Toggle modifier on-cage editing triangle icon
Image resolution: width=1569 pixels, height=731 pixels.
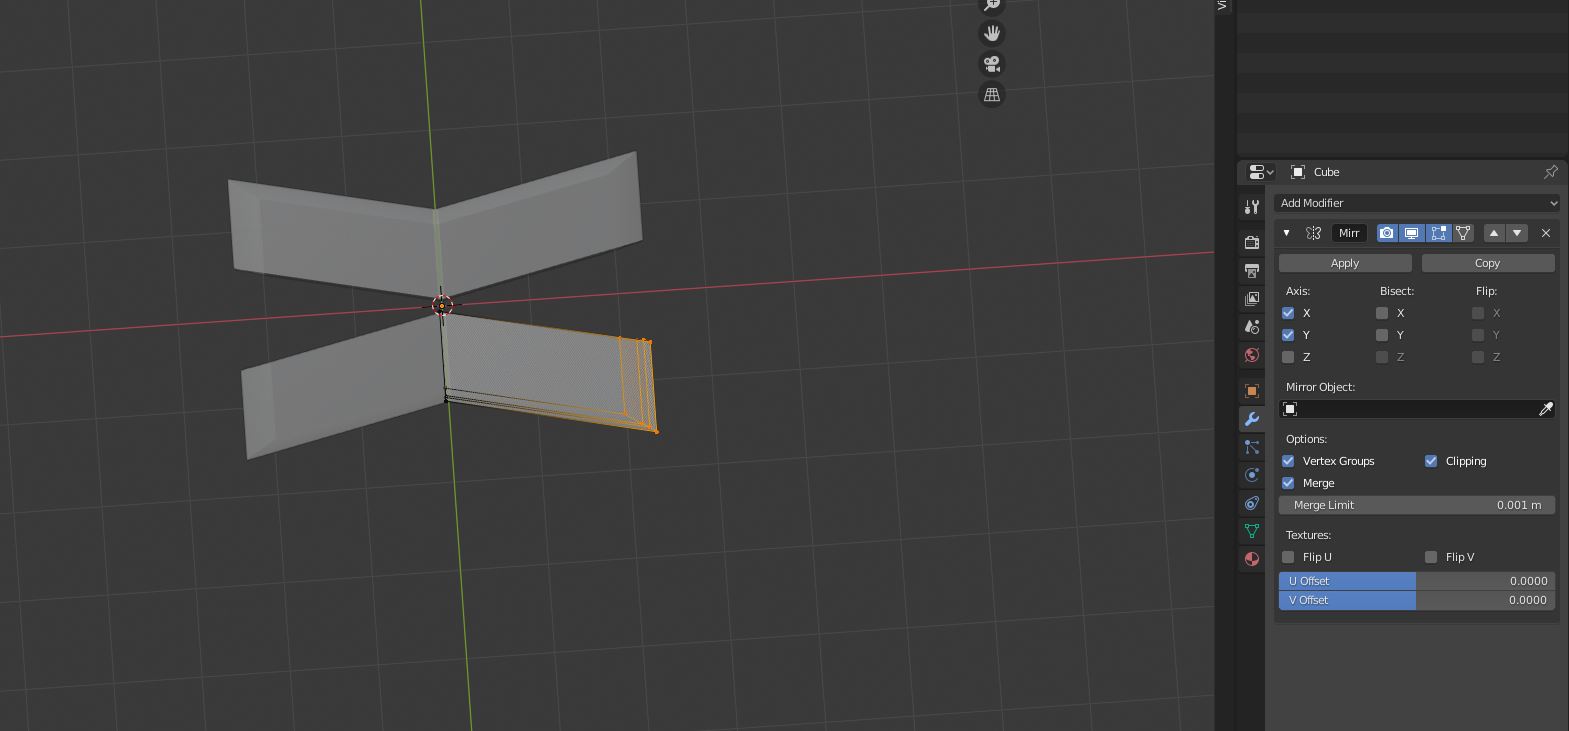[1463, 233]
